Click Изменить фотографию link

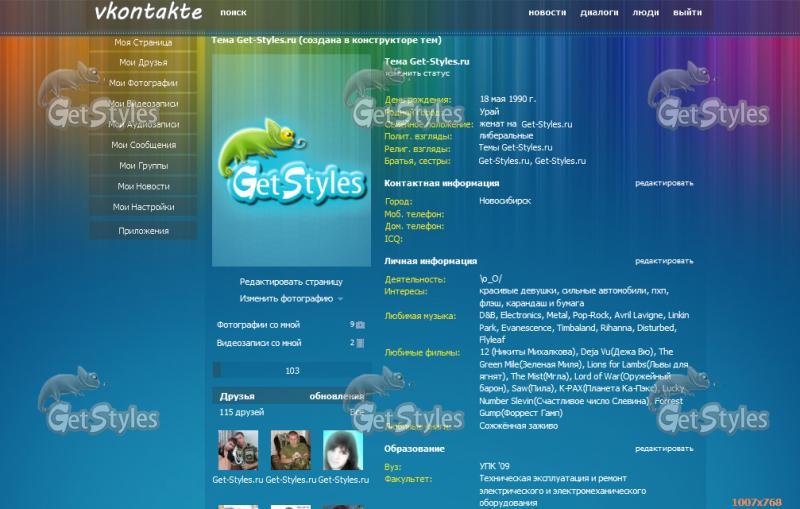(286, 299)
